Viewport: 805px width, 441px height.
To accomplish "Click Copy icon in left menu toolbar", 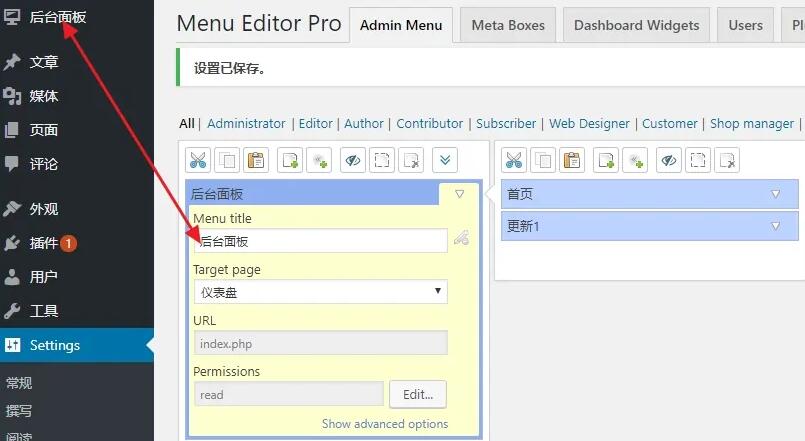I will pyautogui.click(x=227, y=160).
